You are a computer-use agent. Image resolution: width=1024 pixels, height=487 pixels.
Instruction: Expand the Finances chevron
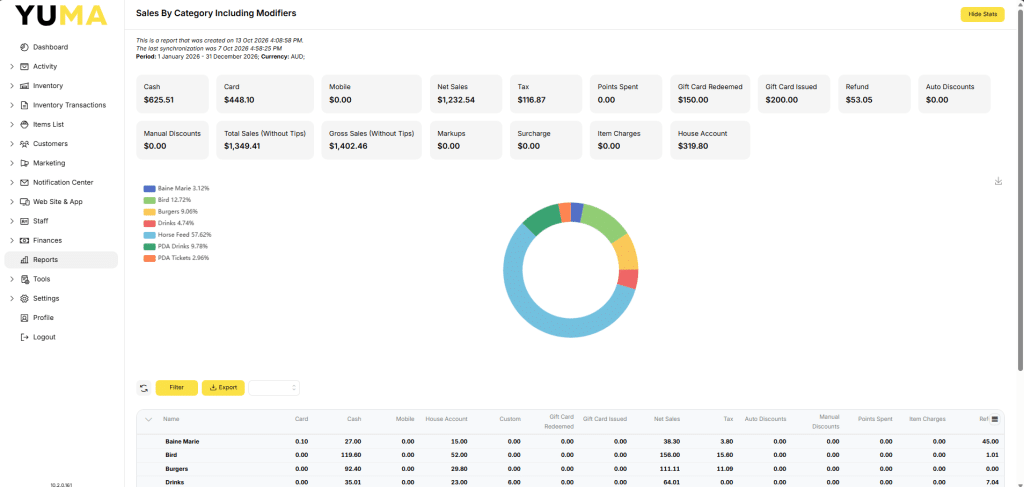tap(12, 240)
